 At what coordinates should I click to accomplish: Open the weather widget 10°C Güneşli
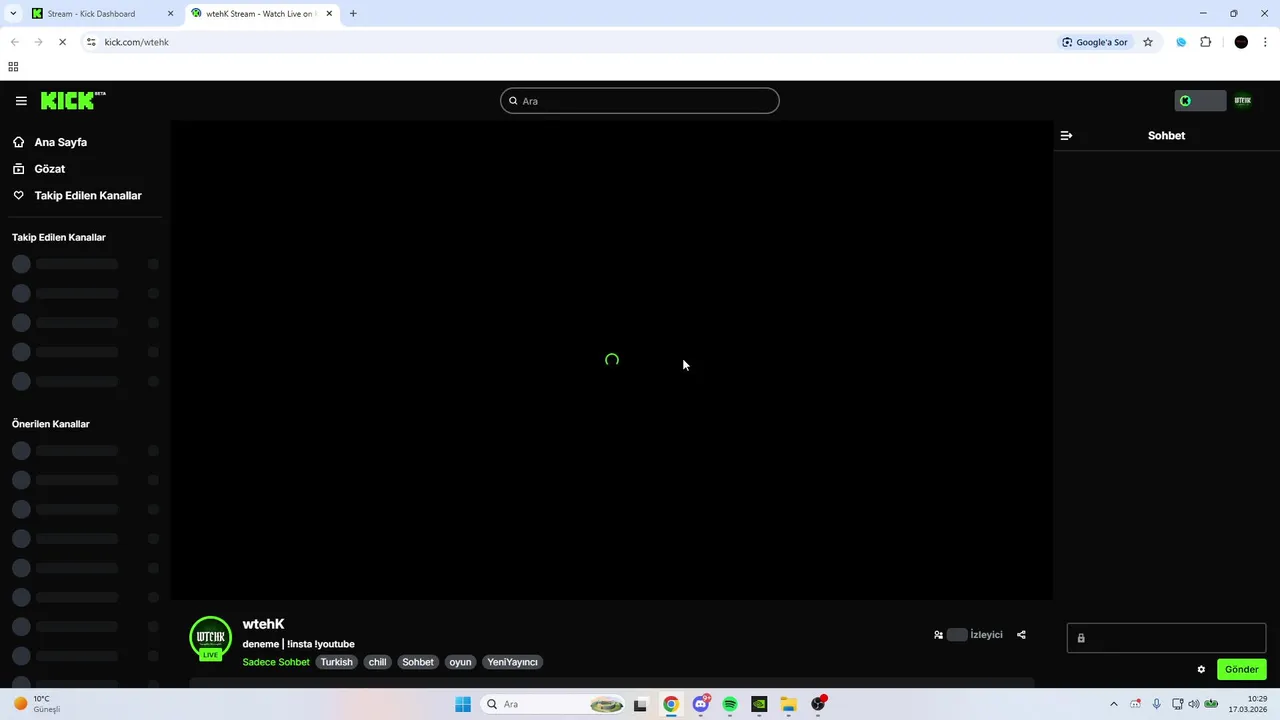[x=38, y=704]
